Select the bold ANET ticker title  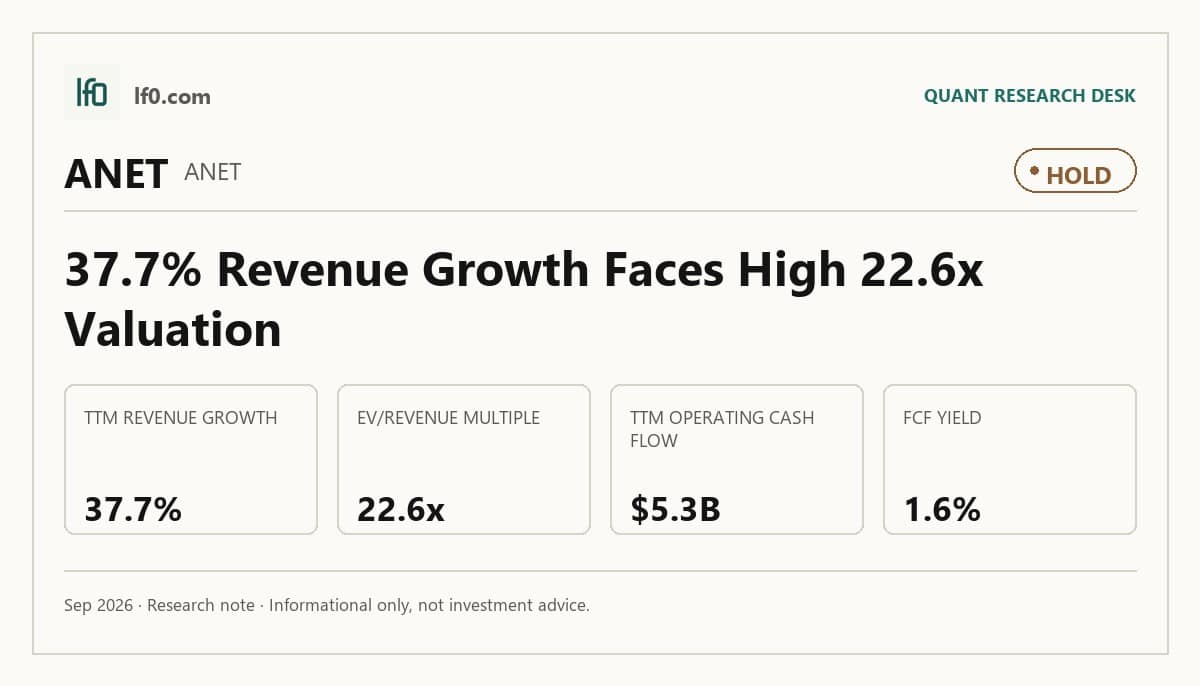[x=116, y=174]
